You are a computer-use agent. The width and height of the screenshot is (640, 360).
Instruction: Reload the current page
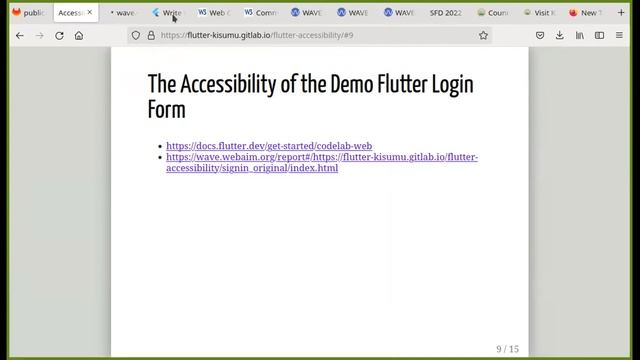59,36
